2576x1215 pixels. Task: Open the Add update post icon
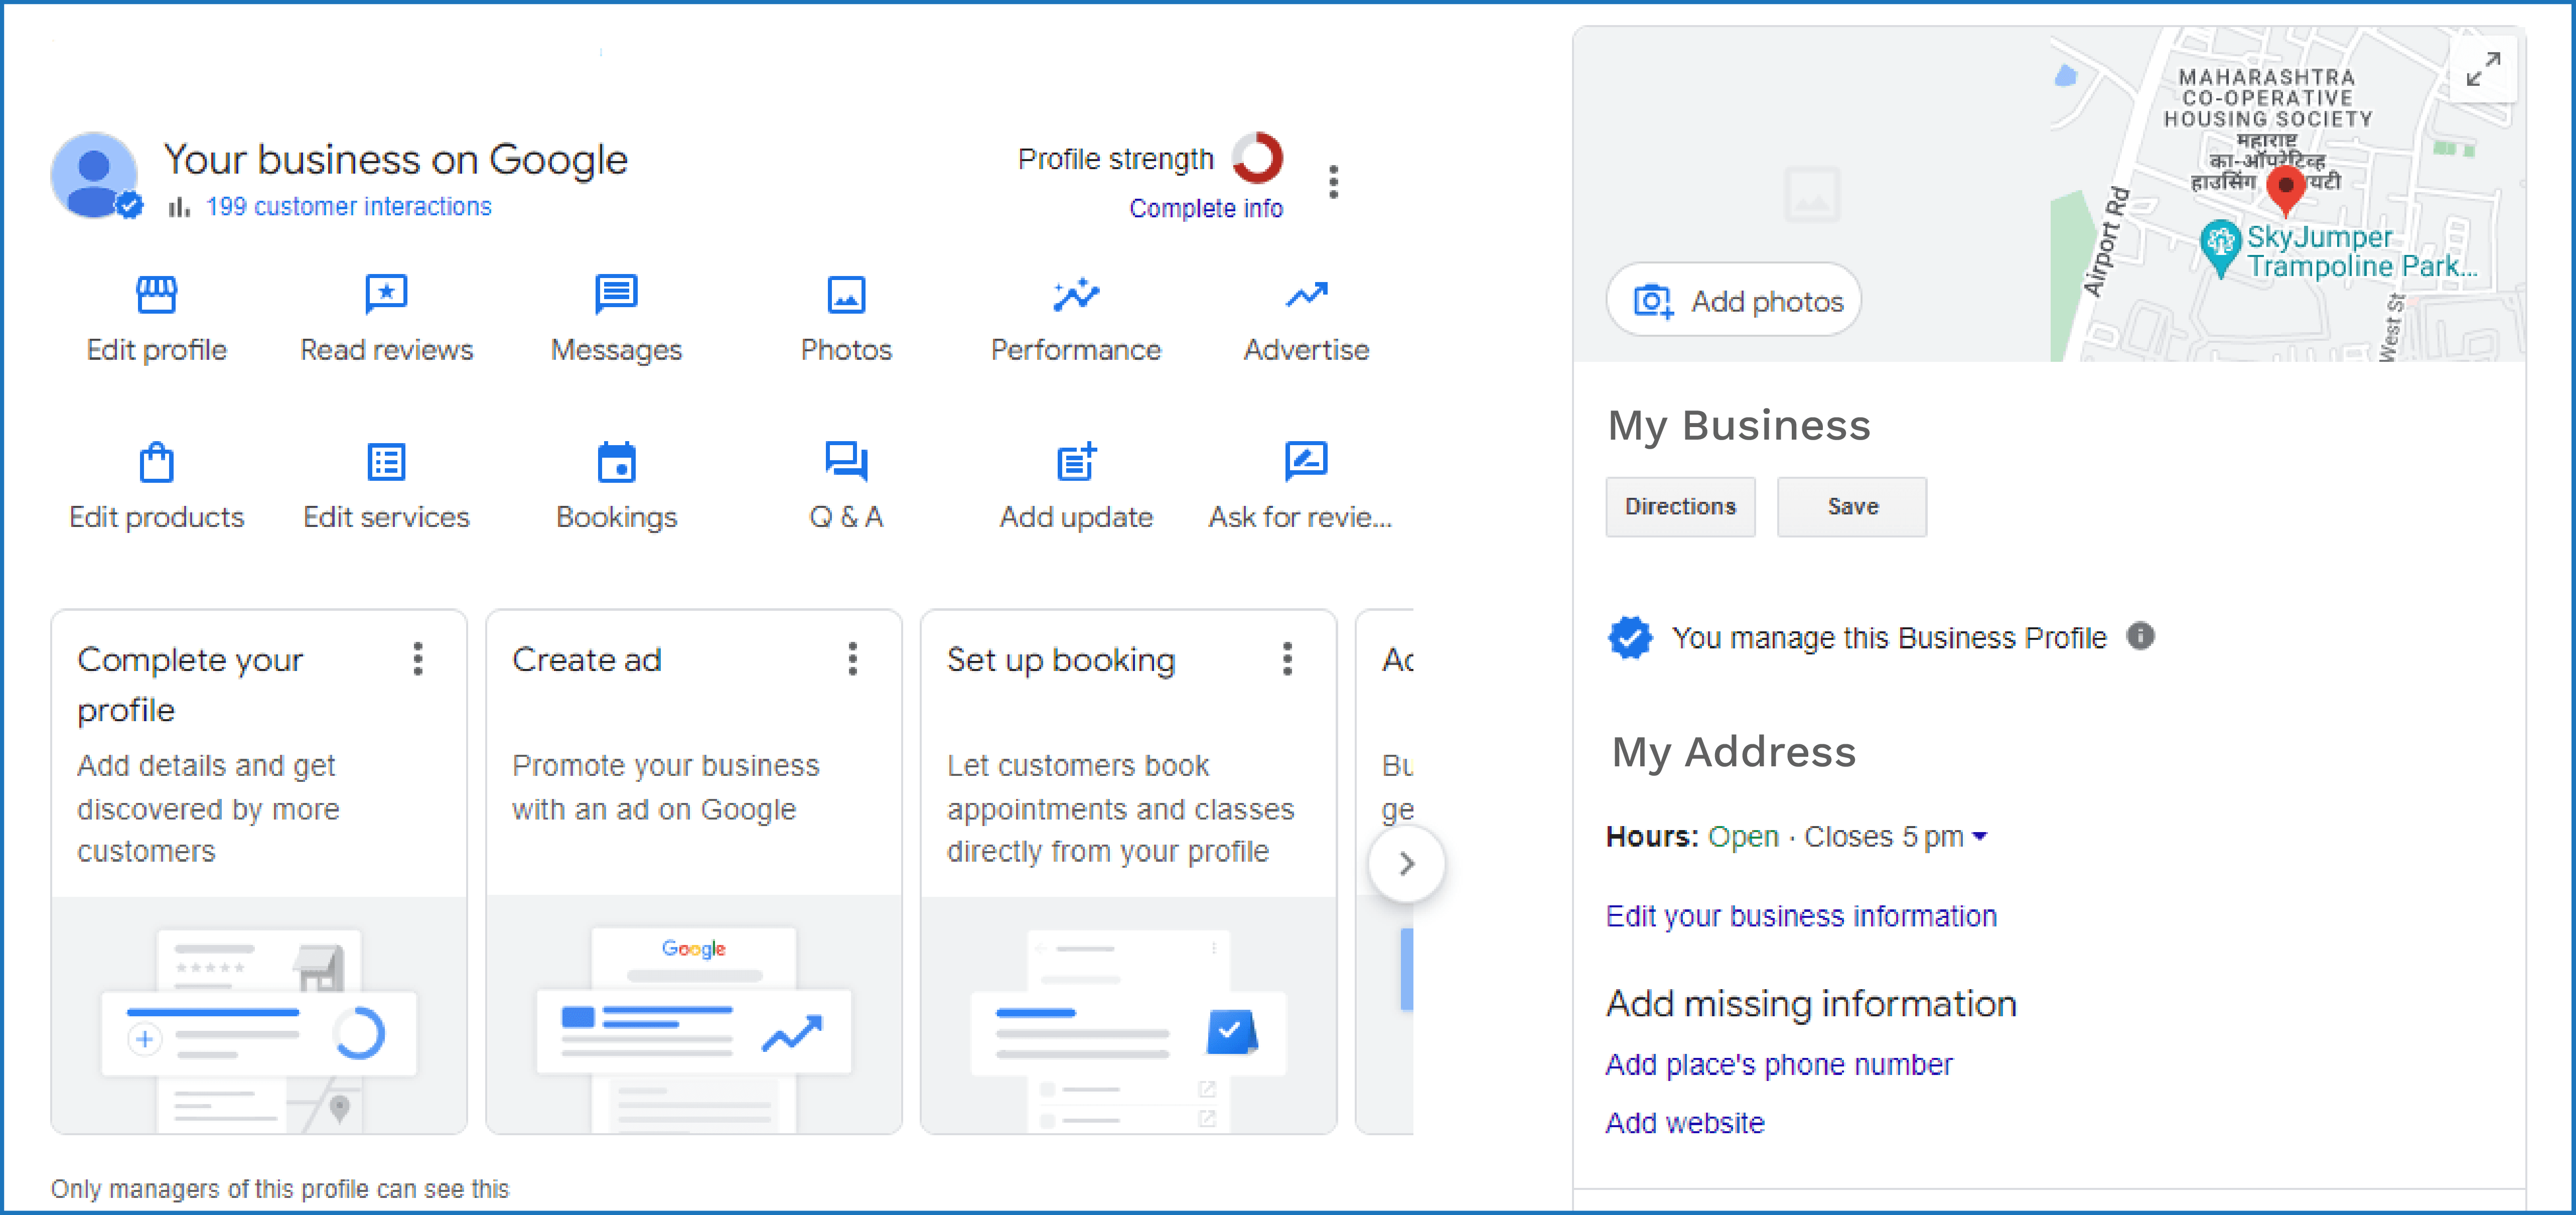click(x=1076, y=462)
